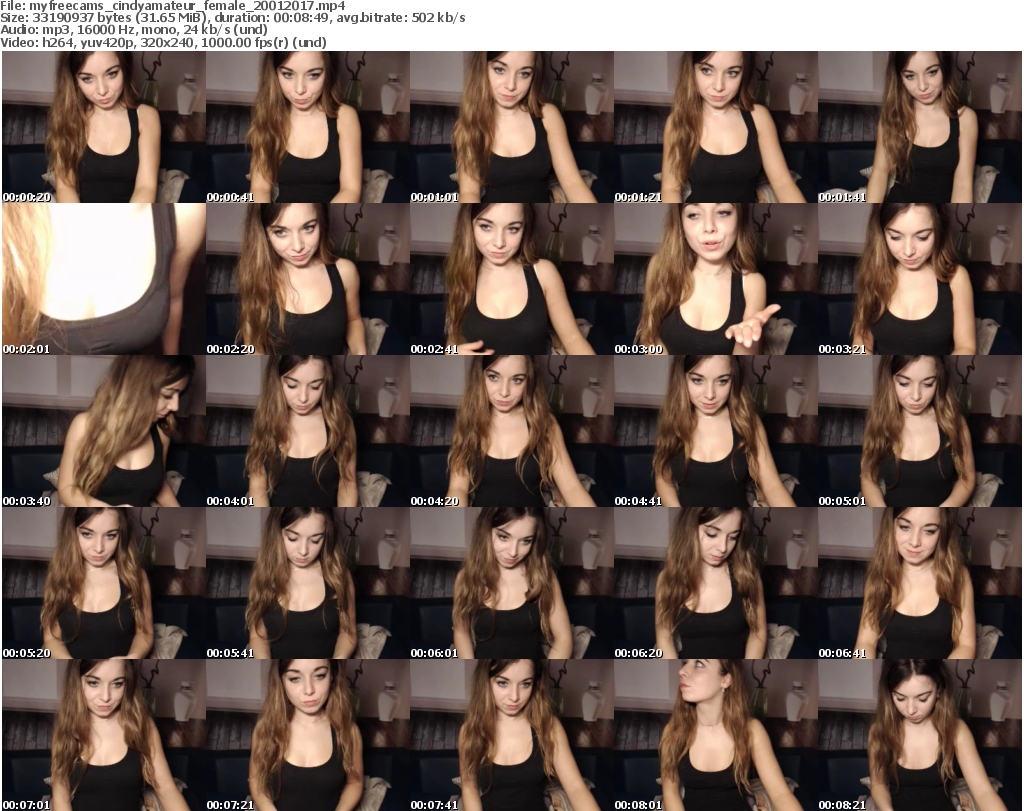This screenshot has width=1024, height=811.
Task: Choose the thumbnail stamped 00:02:41
Action: (x=511, y=279)
